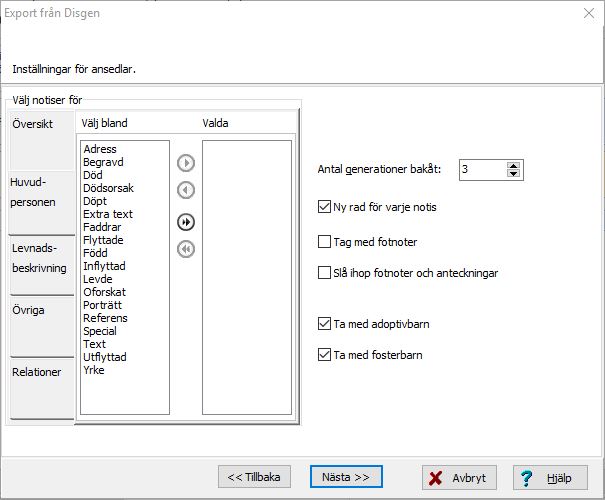Open the Huvudpersonen tab
The width and height of the screenshot is (605, 500).
[x=41, y=203]
